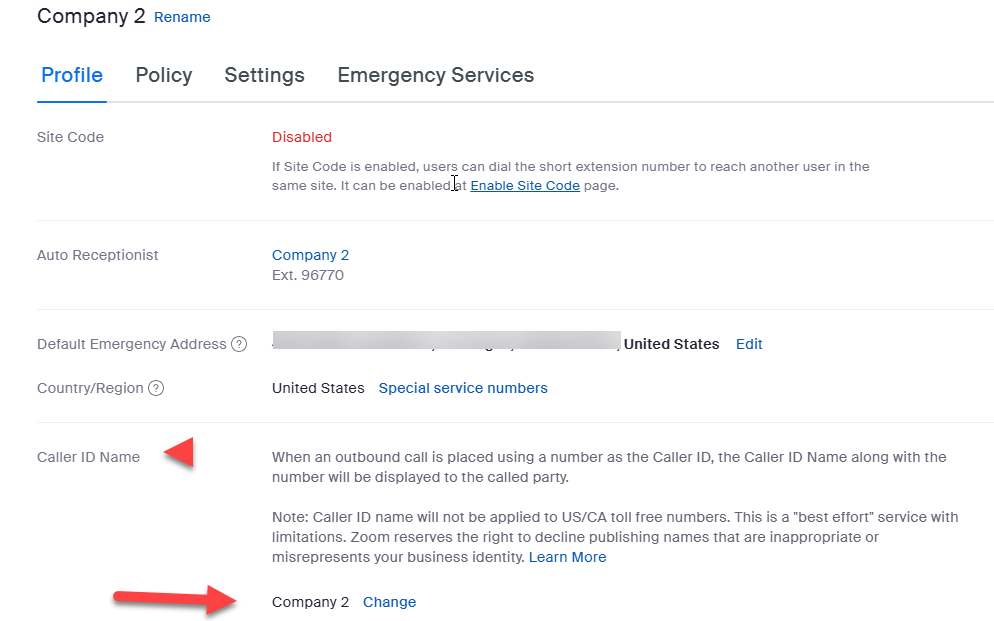Open the Settings tab
This screenshot has height=621, width=994.
(x=264, y=75)
